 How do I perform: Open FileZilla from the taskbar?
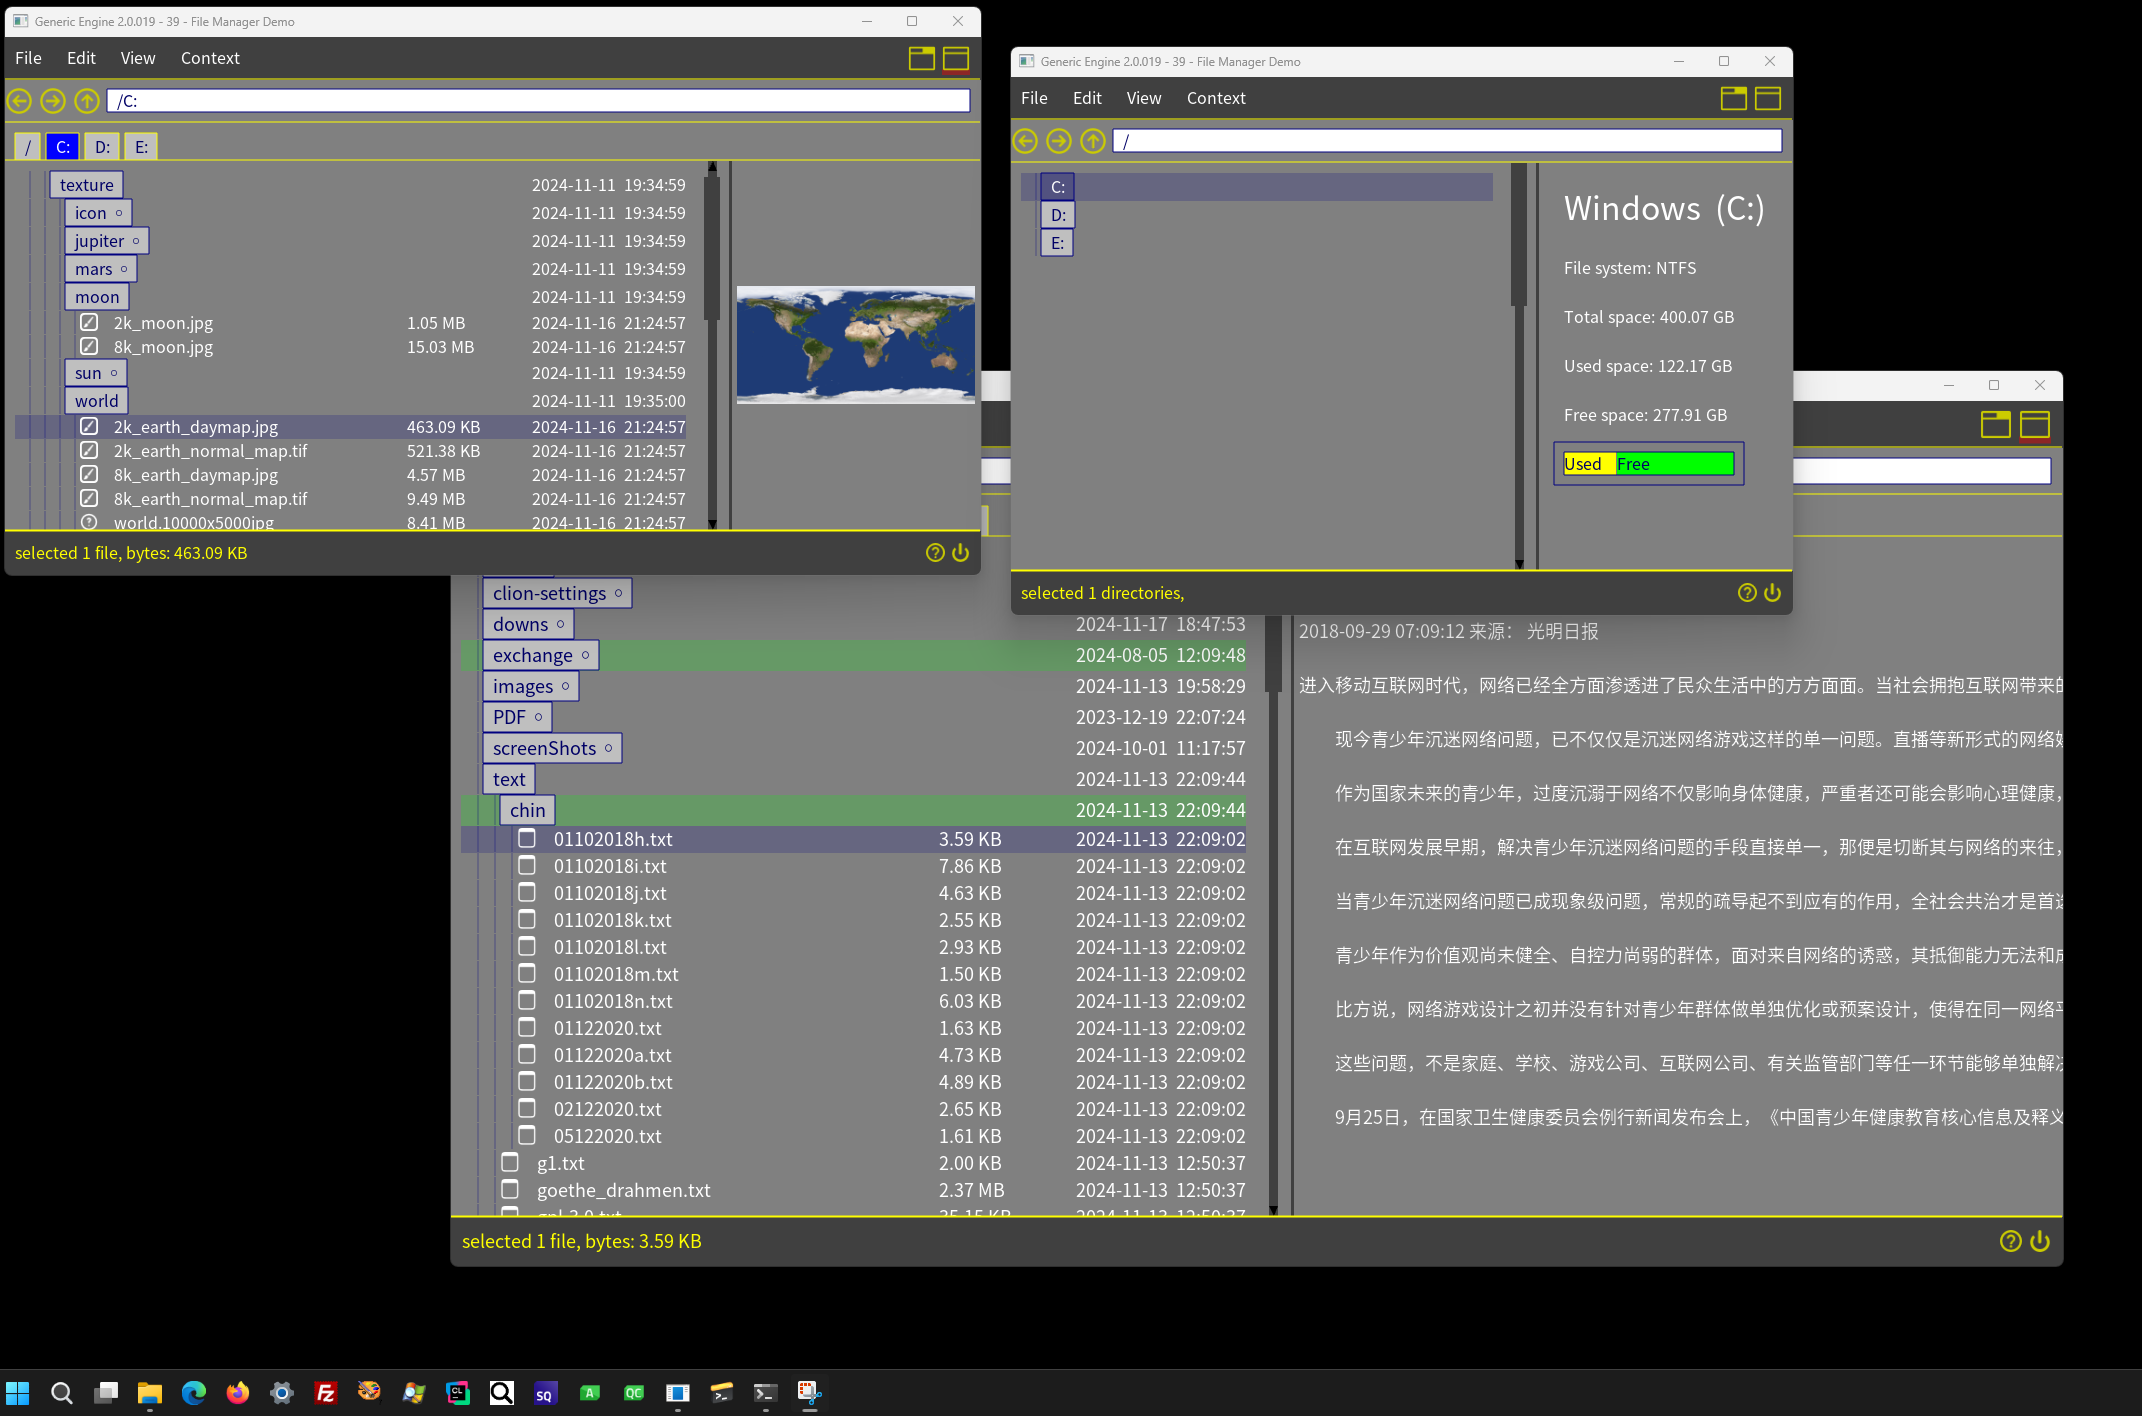coord(325,1393)
